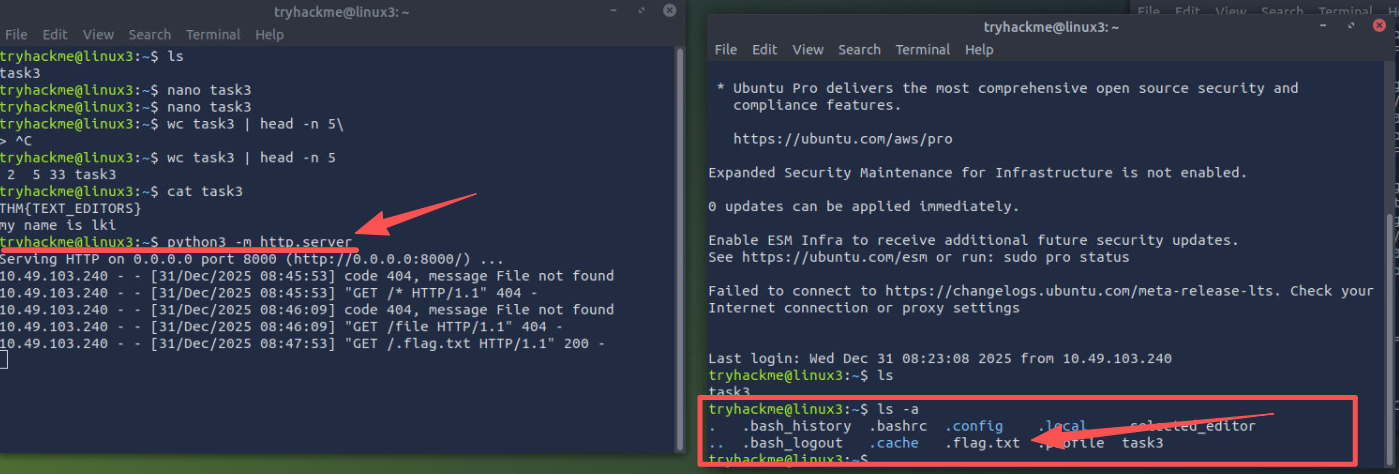Open File menu in right front terminal
The height and width of the screenshot is (474, 1399).
(726, 49)
